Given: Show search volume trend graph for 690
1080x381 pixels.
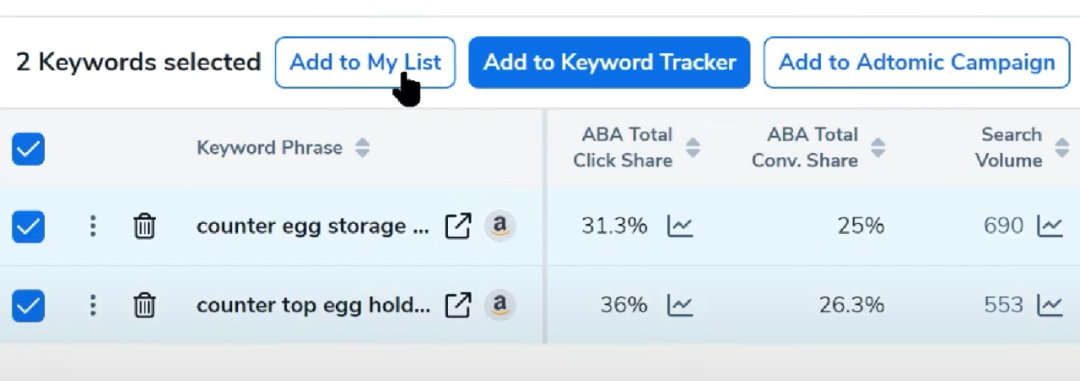Looking at the screenshot, I should click(1050, 226).
